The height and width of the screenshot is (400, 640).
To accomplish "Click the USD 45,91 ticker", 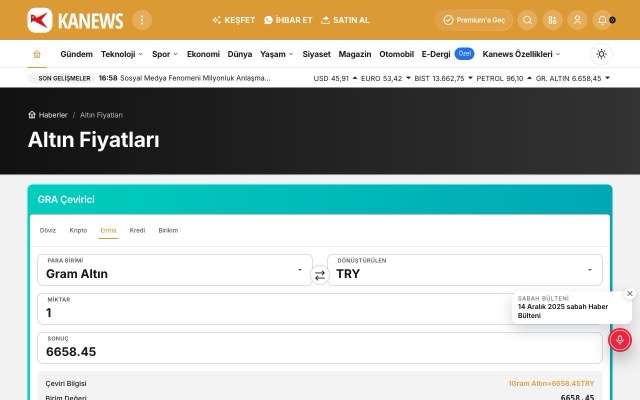I will (x=335, y=78).
